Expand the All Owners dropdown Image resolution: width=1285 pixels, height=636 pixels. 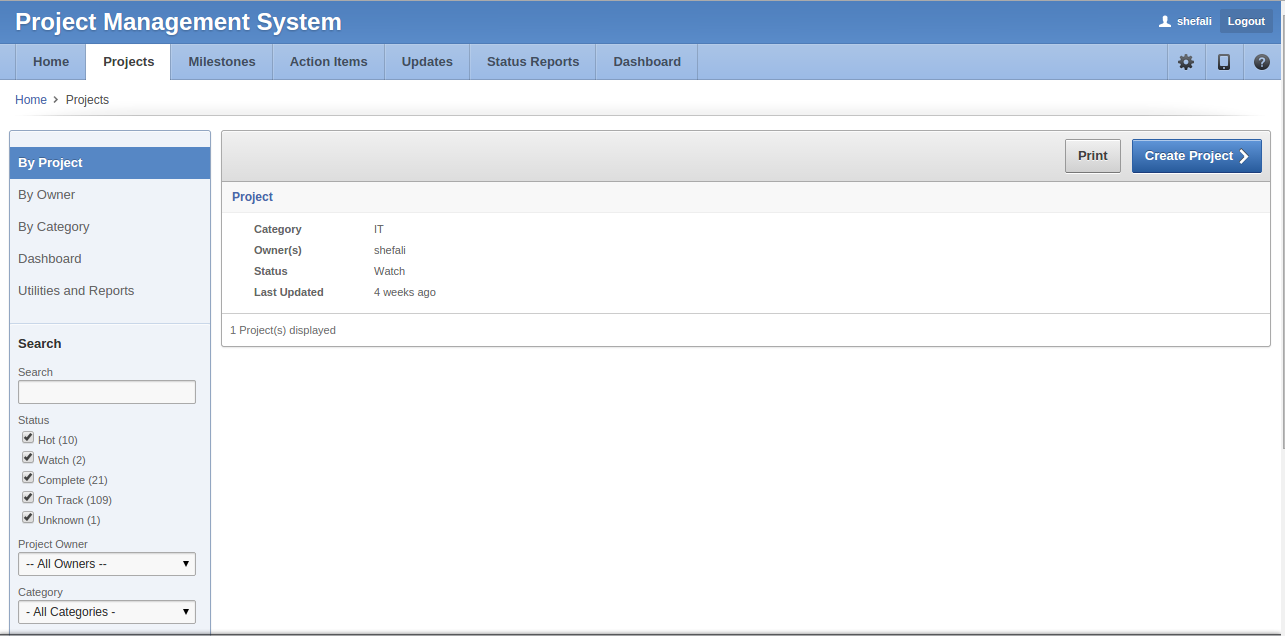click(x=107, y=564)
